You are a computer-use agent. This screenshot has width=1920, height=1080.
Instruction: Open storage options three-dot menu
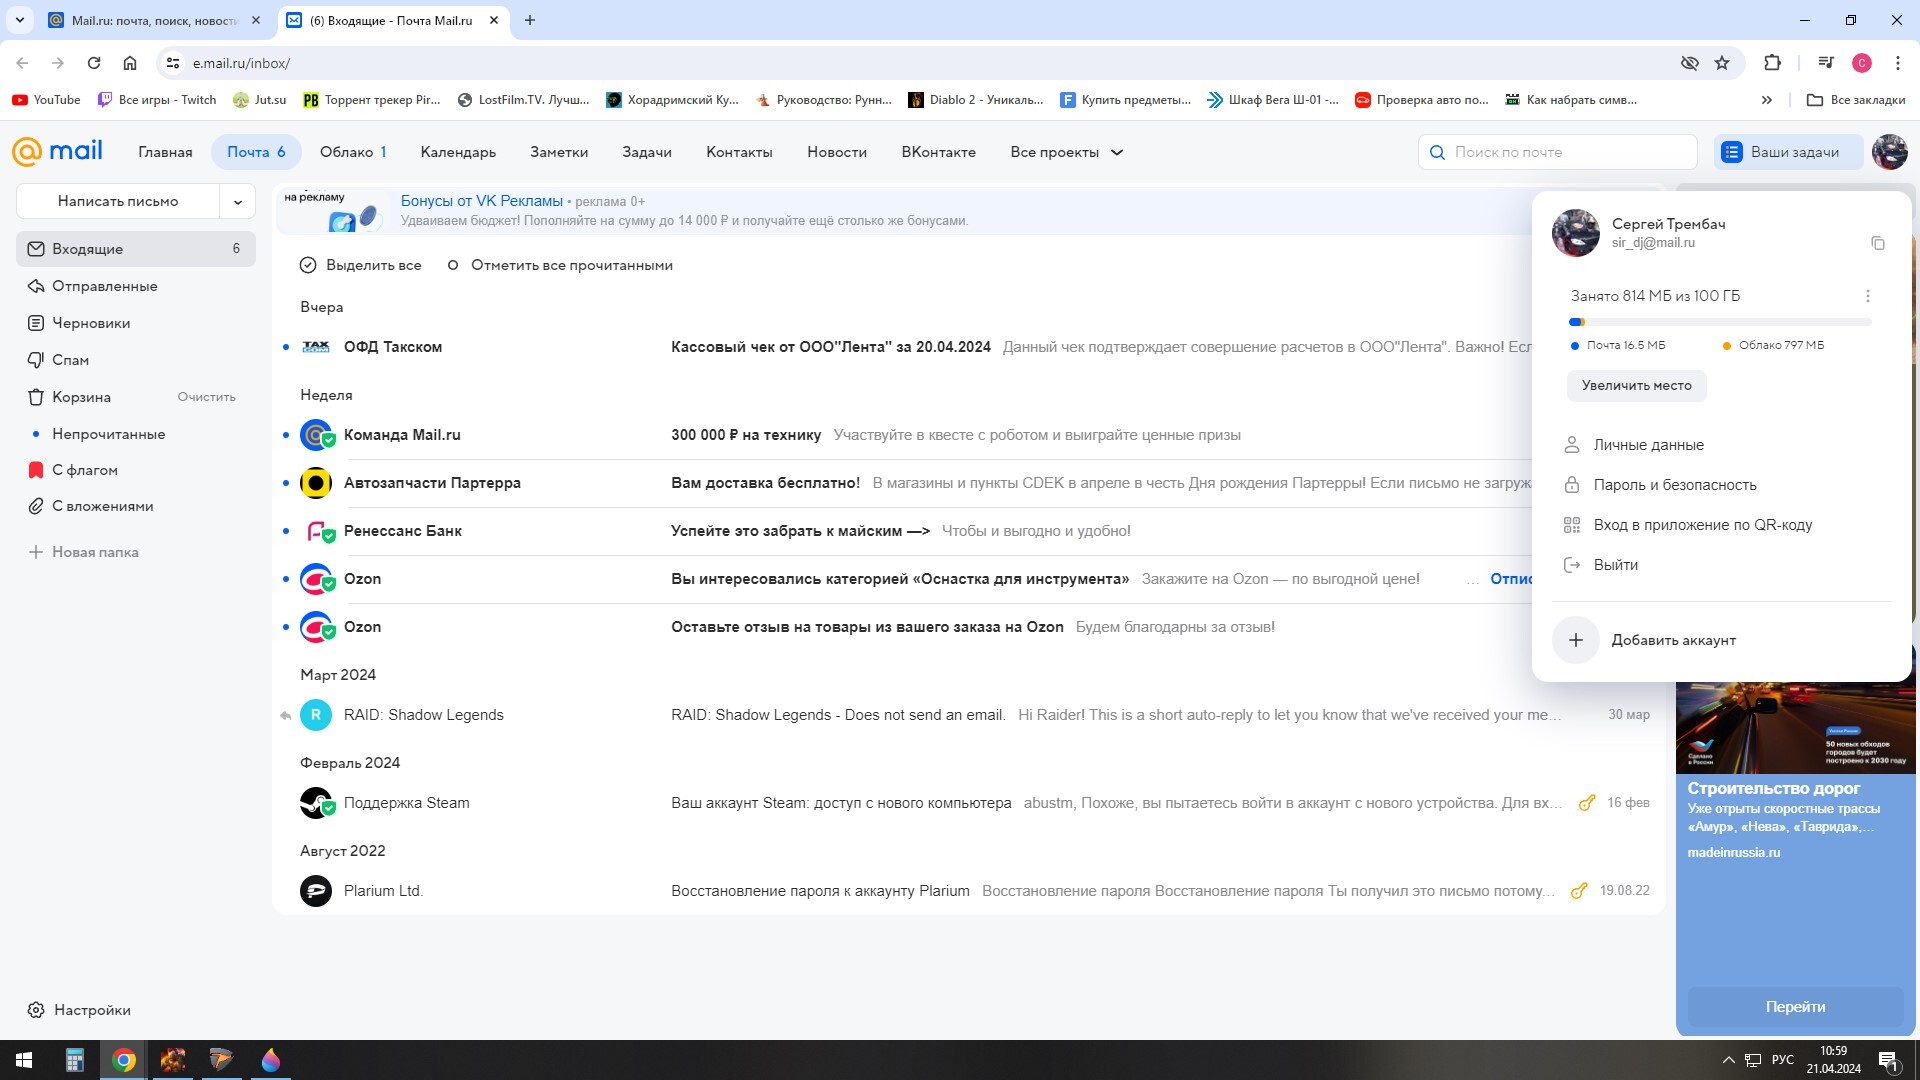(x=1867, y=296)
